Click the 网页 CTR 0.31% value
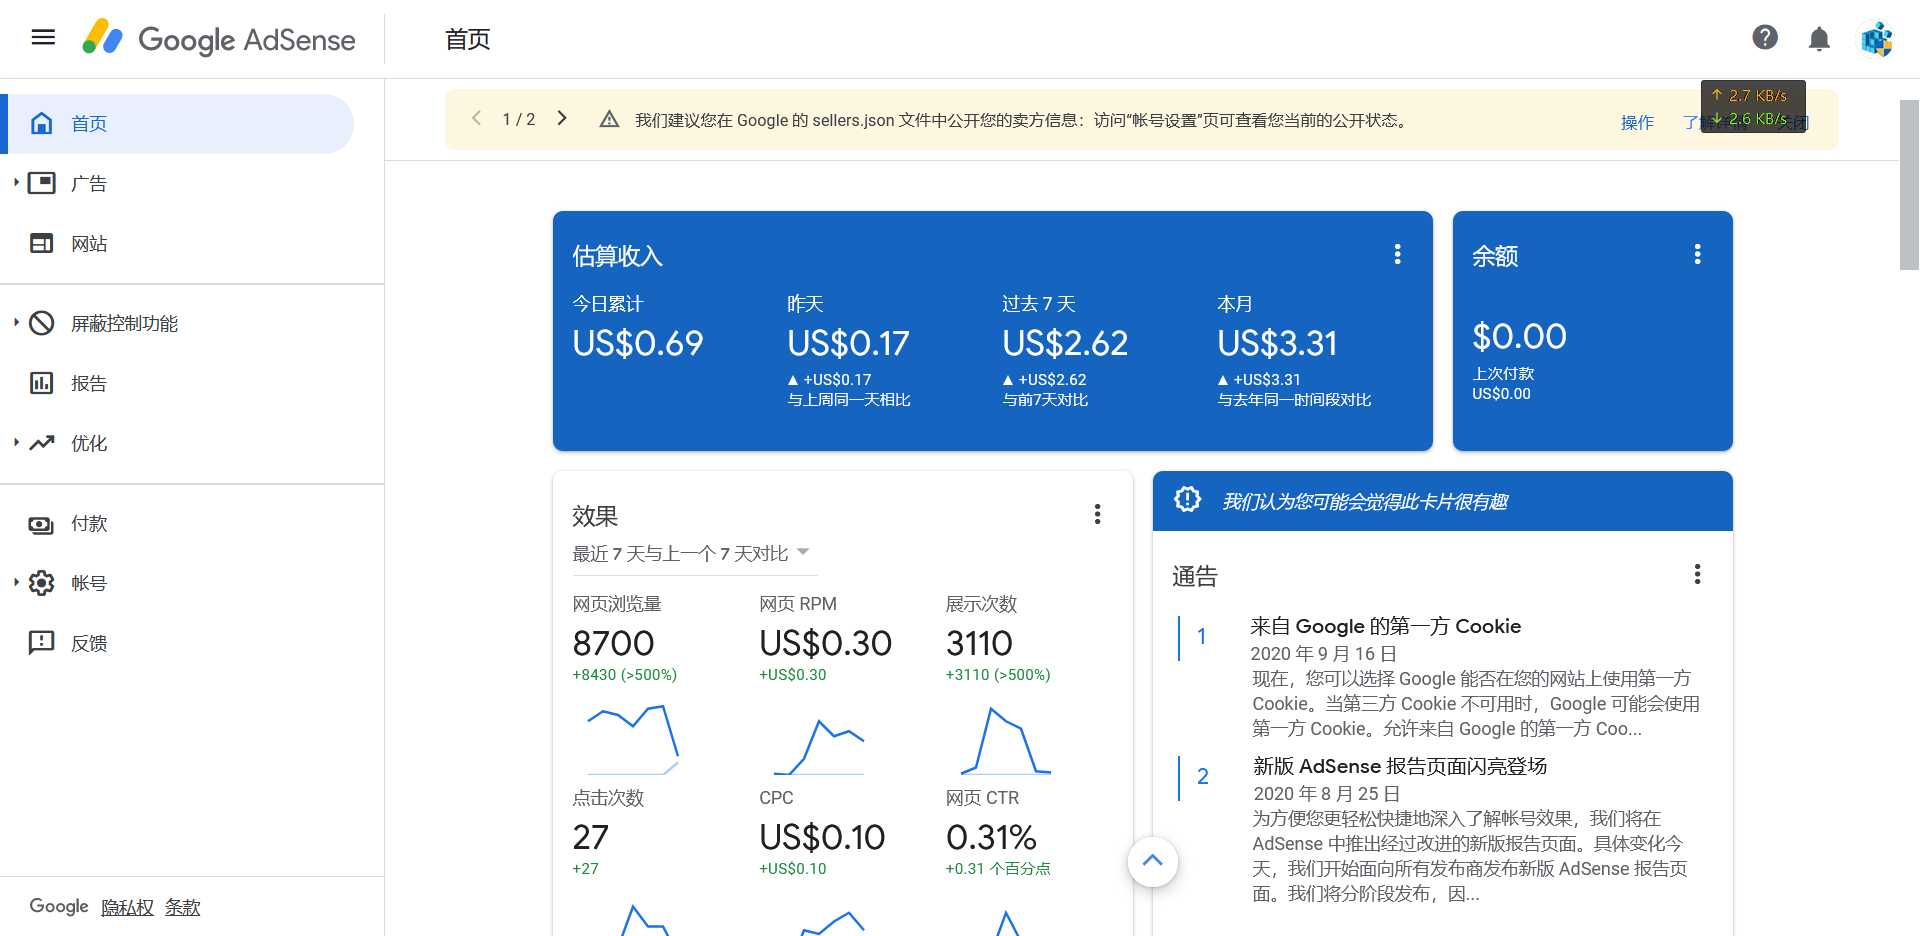The height and width of the screenshot is (936, 1920). click(x=991, y=837)
